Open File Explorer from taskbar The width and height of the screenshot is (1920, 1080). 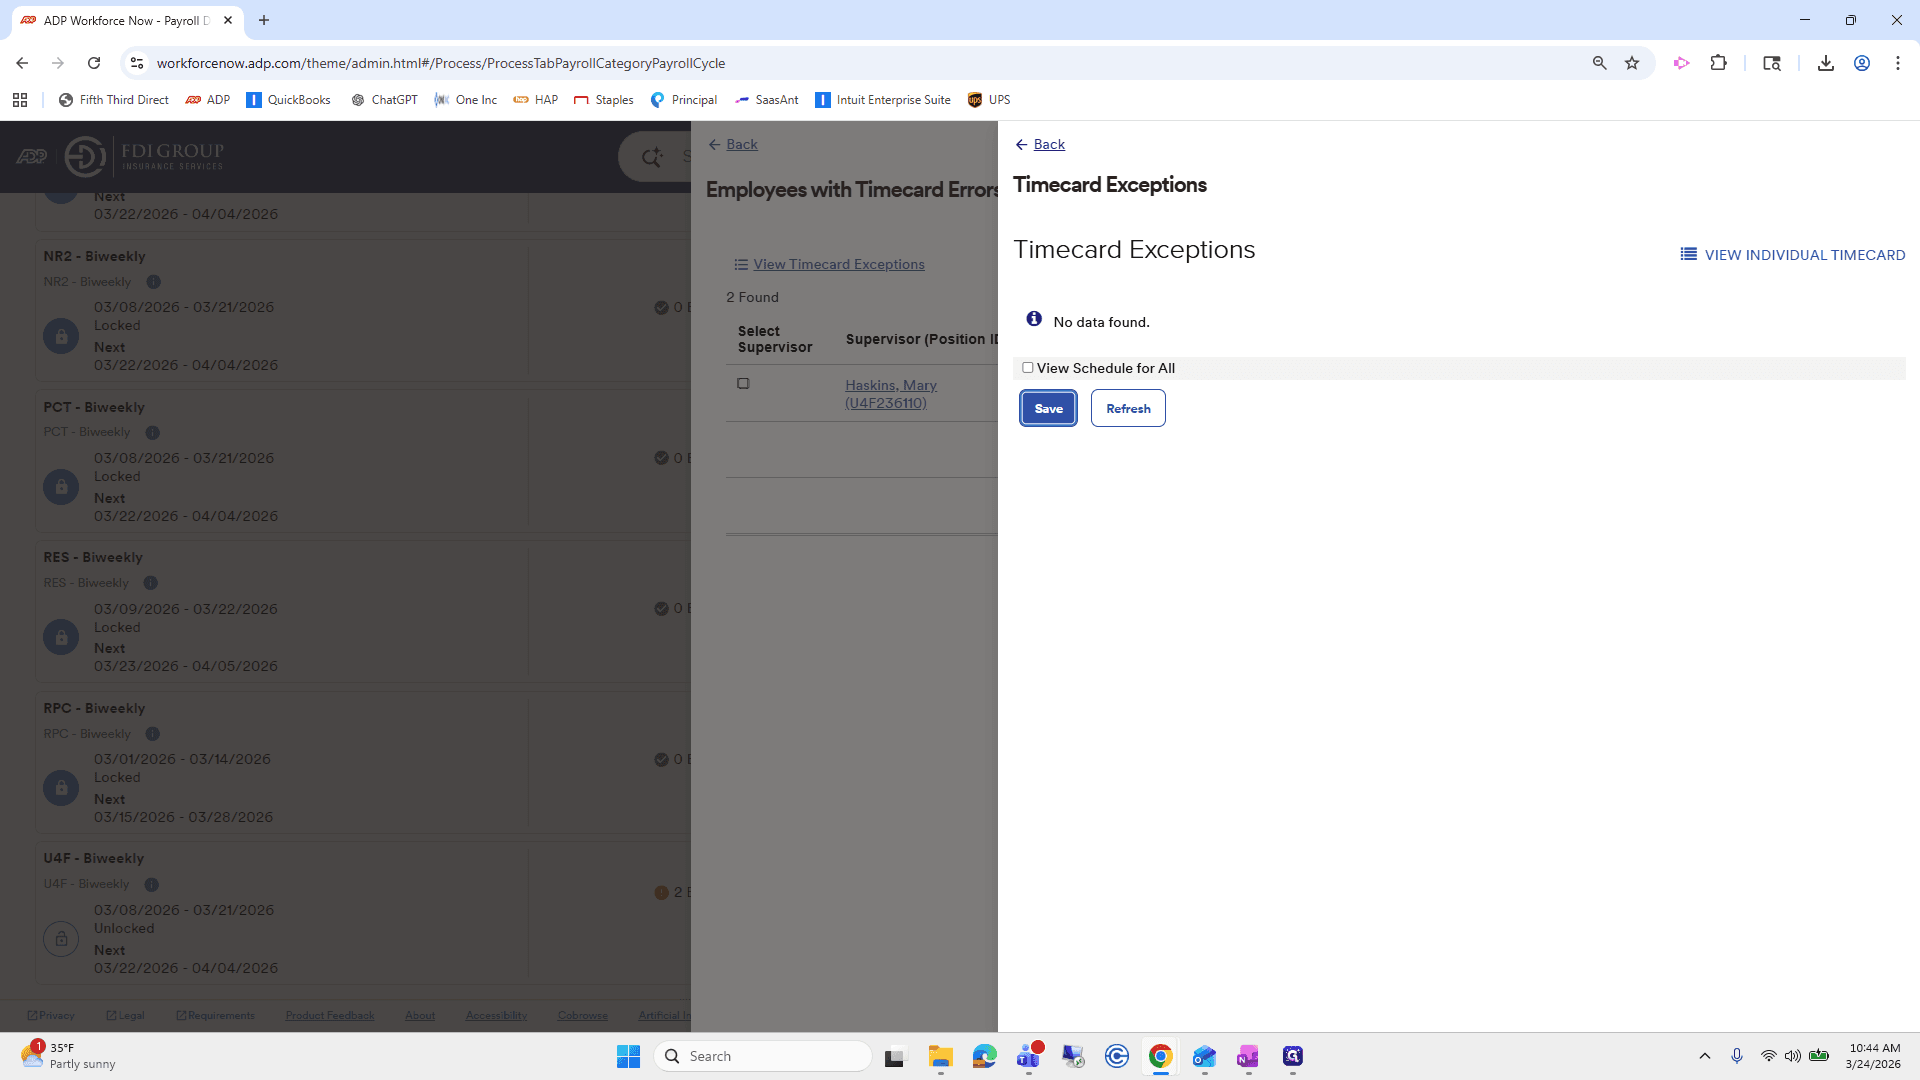click(x=940, y=1056)
